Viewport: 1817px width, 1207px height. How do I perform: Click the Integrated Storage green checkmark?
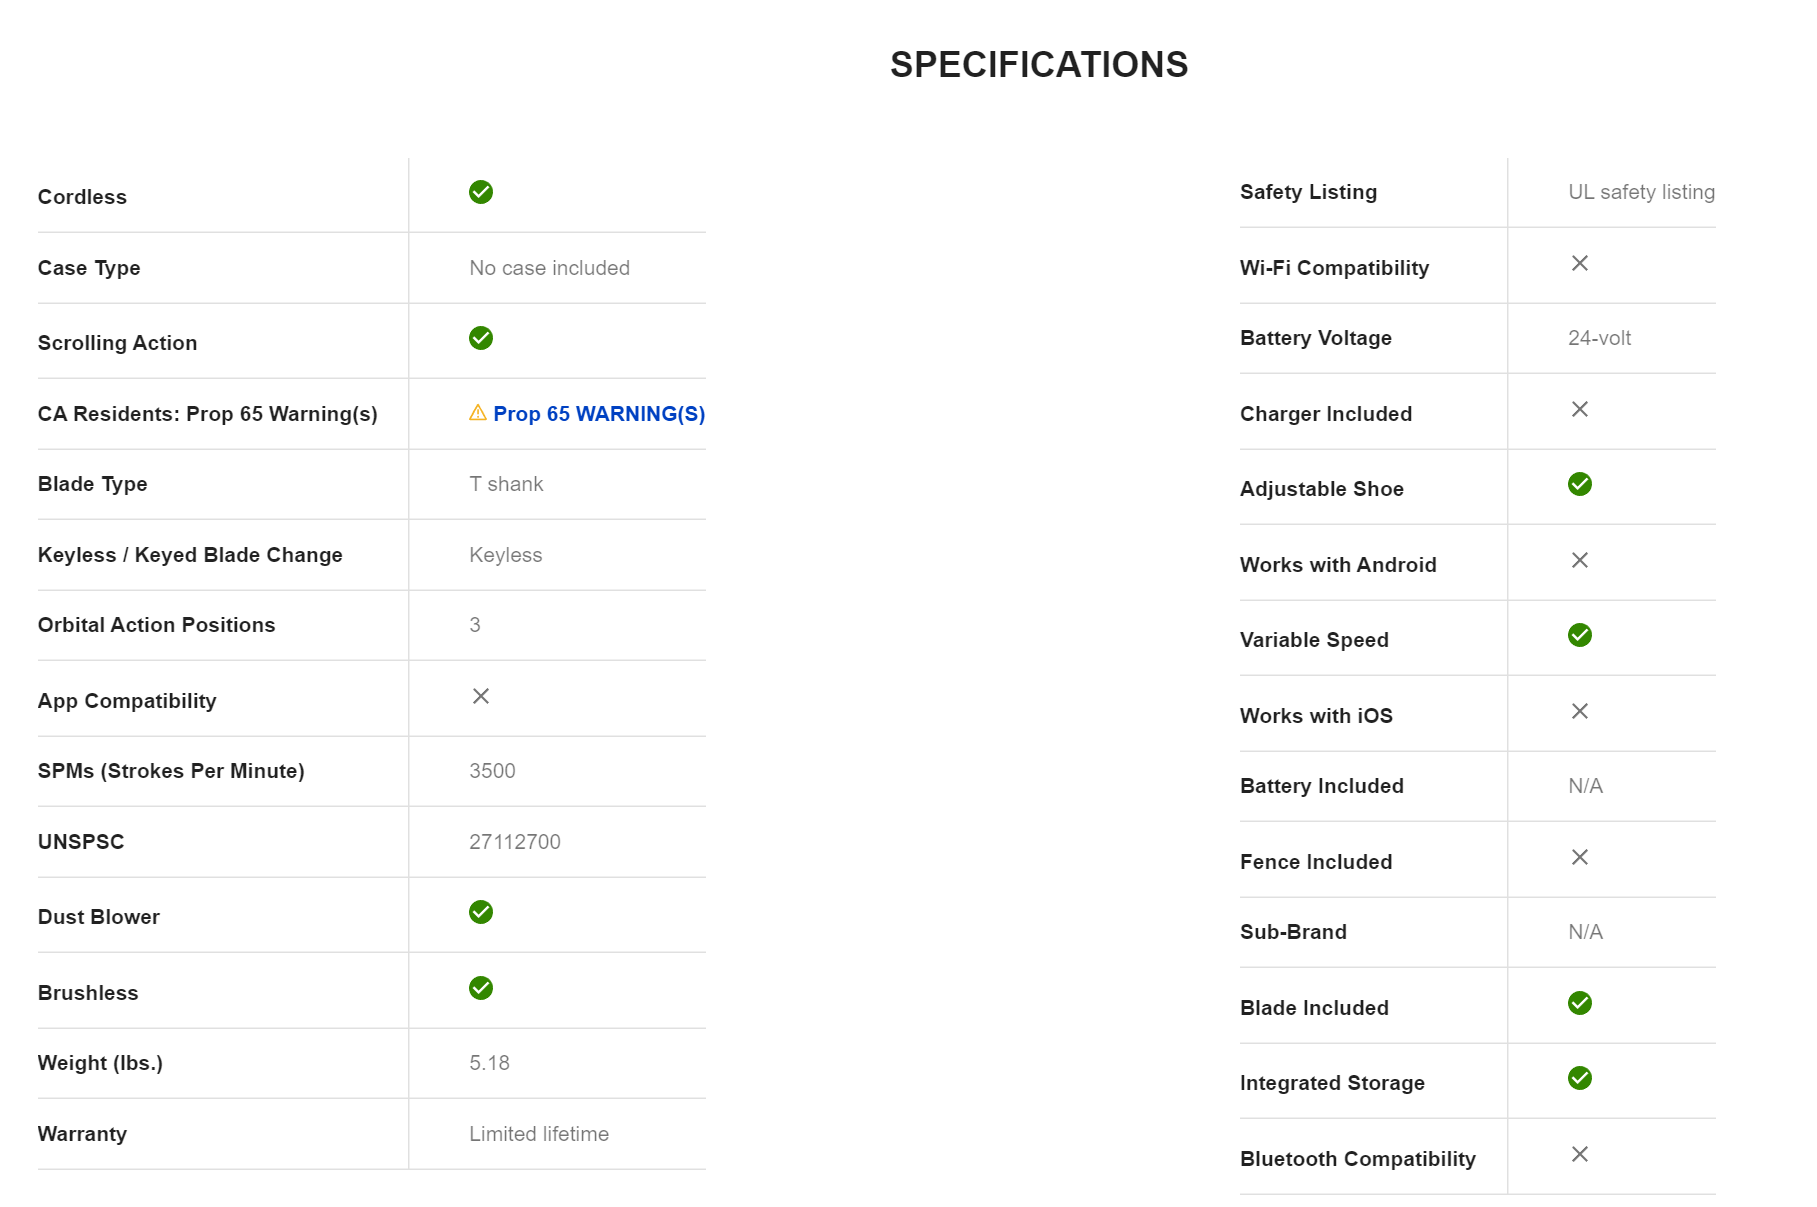pyautogui.click(x=1580, y=1078)
